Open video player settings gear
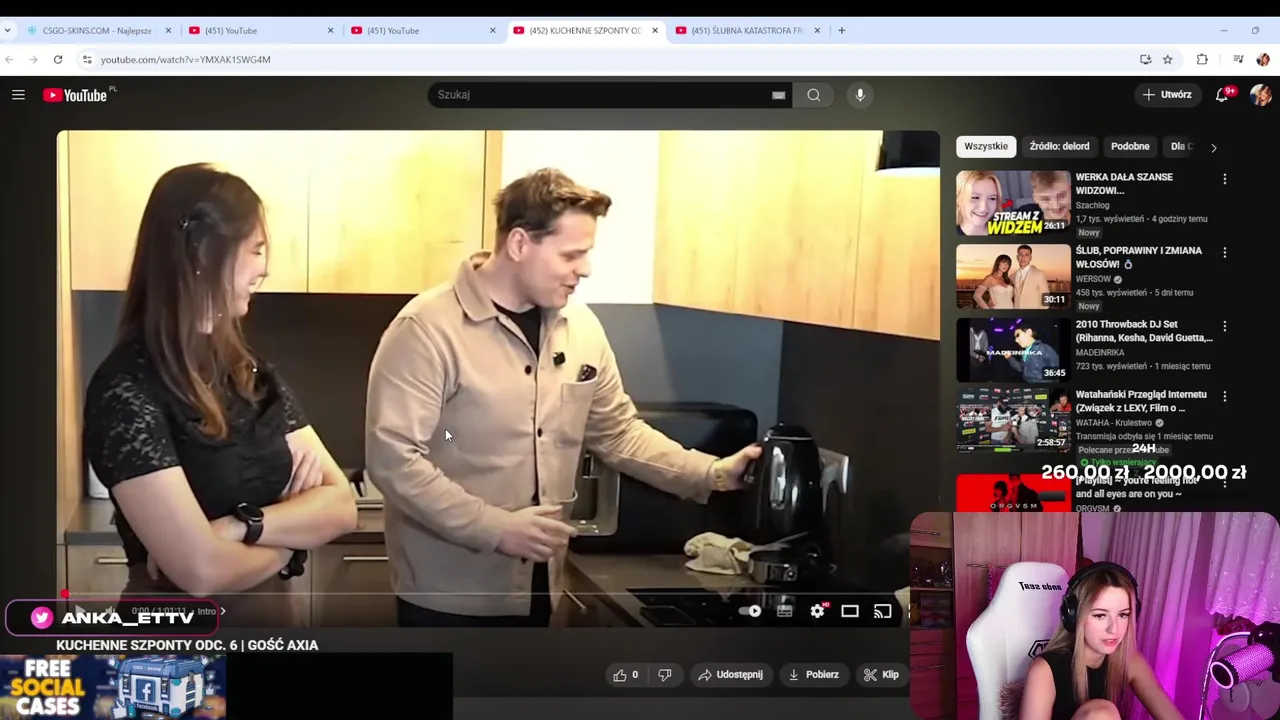The image size is (1280, 720). tap(818, 611)
